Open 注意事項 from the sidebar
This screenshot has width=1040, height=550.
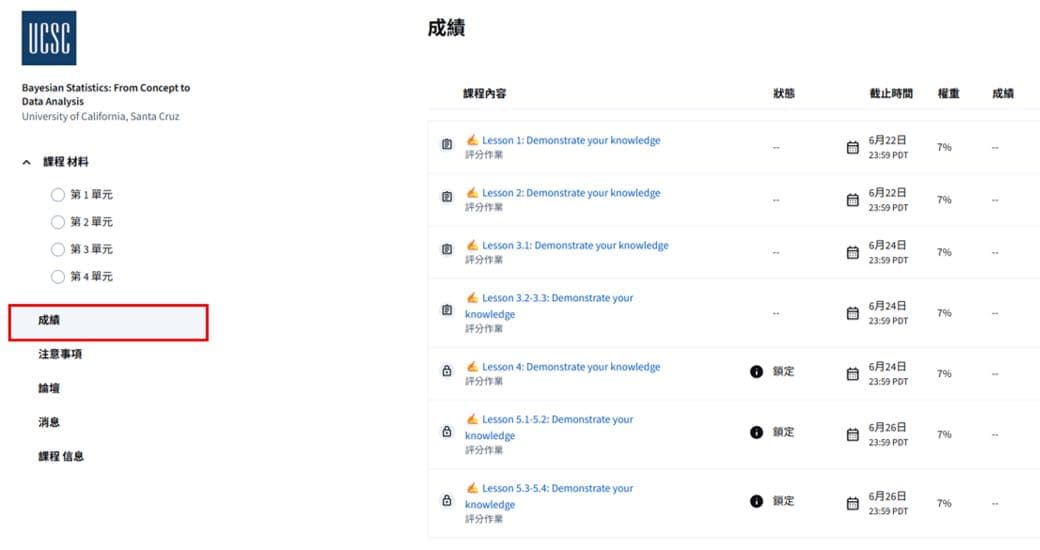[60, 354]
